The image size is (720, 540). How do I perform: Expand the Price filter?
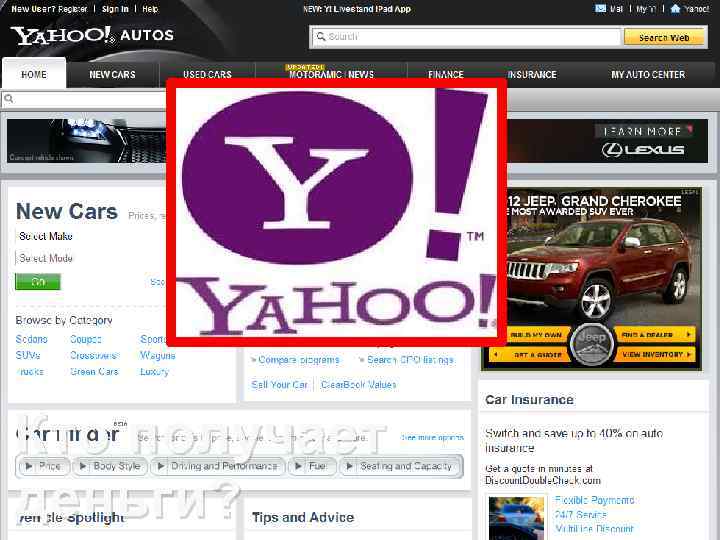click(x=44, y=467)
